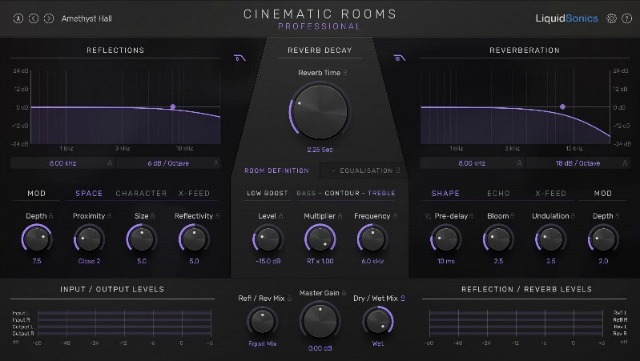
Task: Open the Reflections 8.00 kHz frequency field
Action: click(x=63, y=163)
